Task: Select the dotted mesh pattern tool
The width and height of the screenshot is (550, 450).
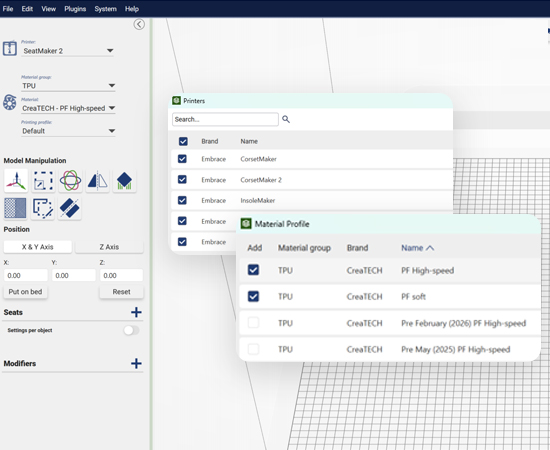Action: click(x=15, y=208)
